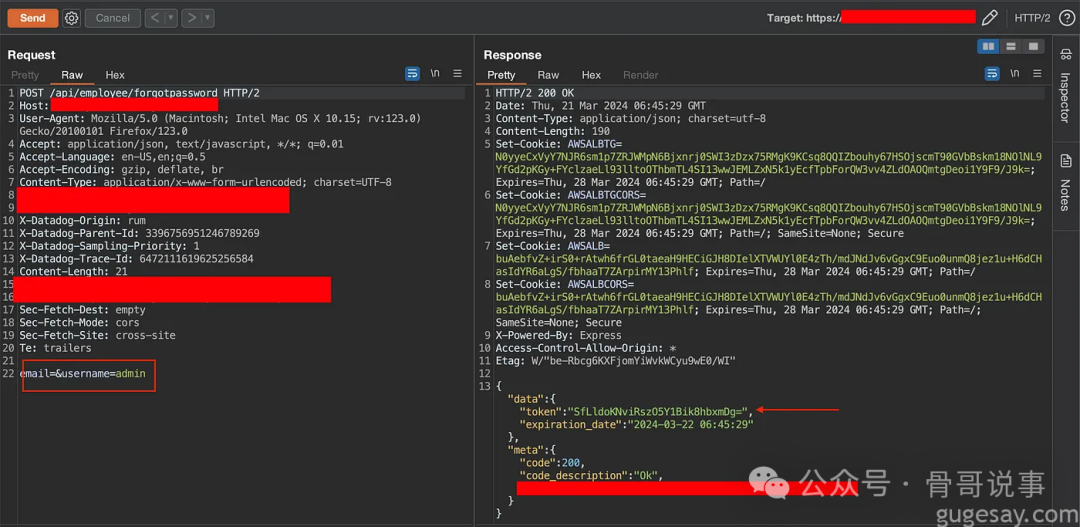1080x527 pixels.
Task: Choose the combined tabbed layout icon
Action: (x=1033, y=46)
